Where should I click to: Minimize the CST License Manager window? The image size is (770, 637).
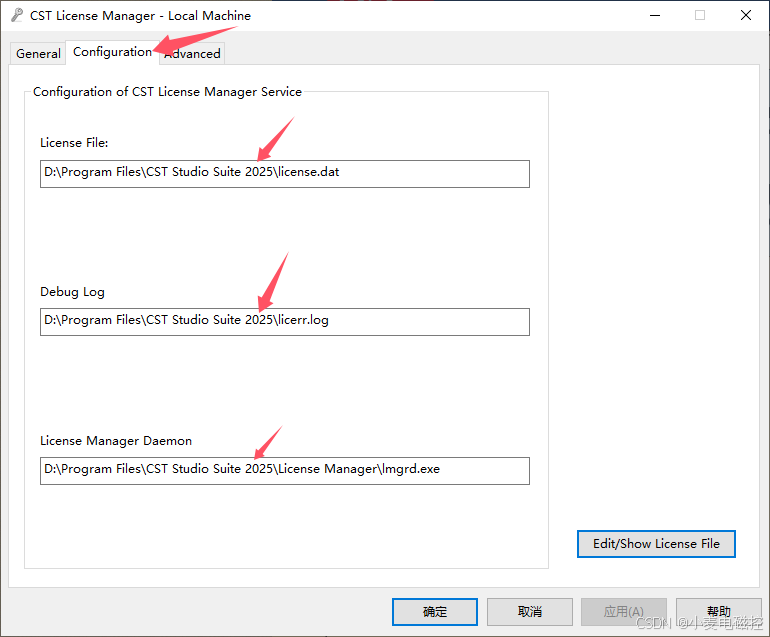[x=655, y=15]
